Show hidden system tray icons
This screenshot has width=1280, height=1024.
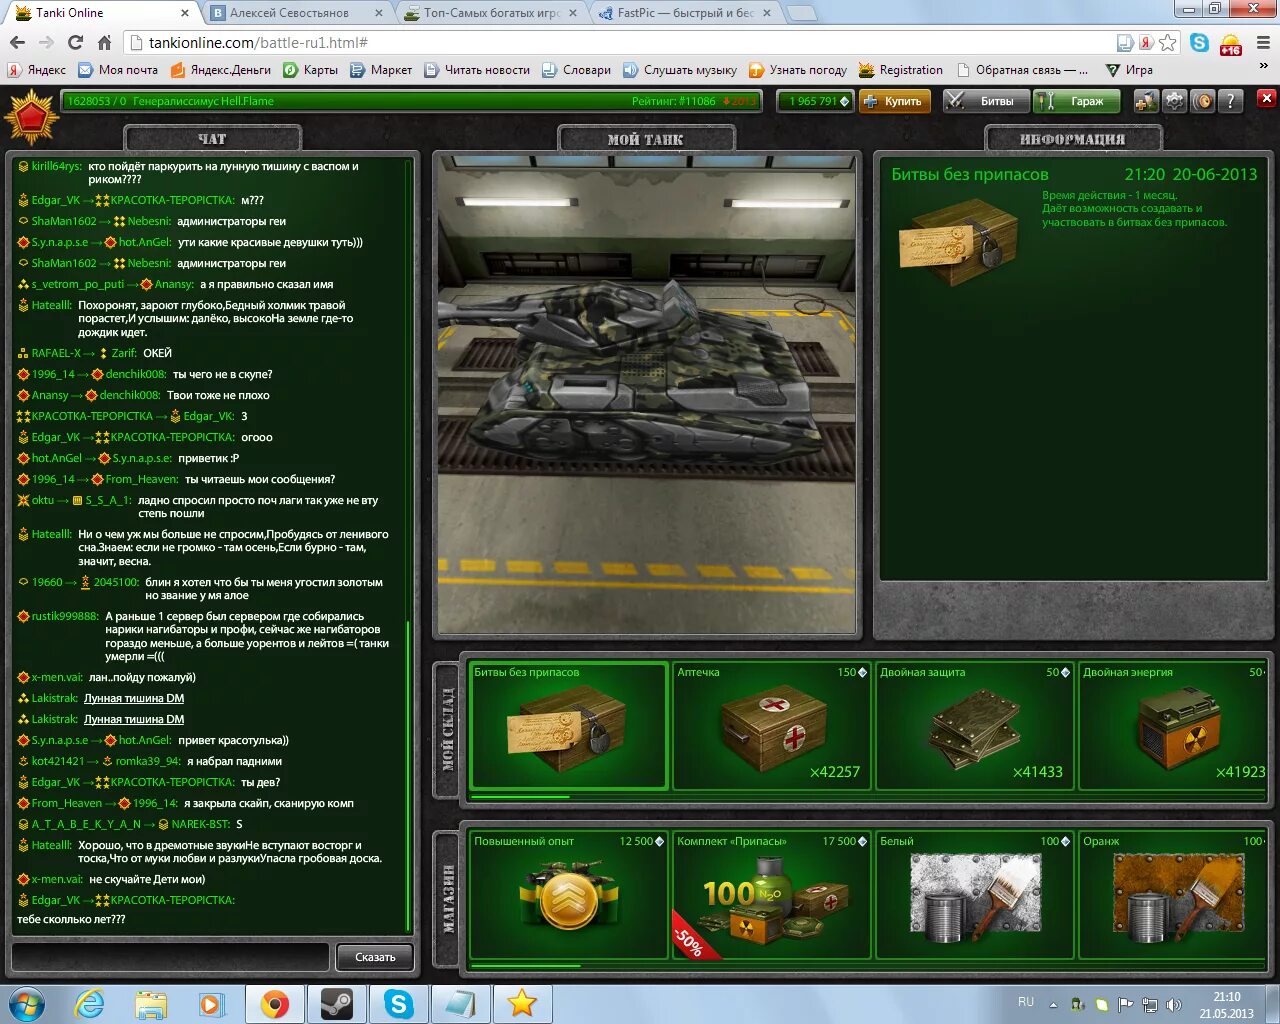coord(1053,1004)
